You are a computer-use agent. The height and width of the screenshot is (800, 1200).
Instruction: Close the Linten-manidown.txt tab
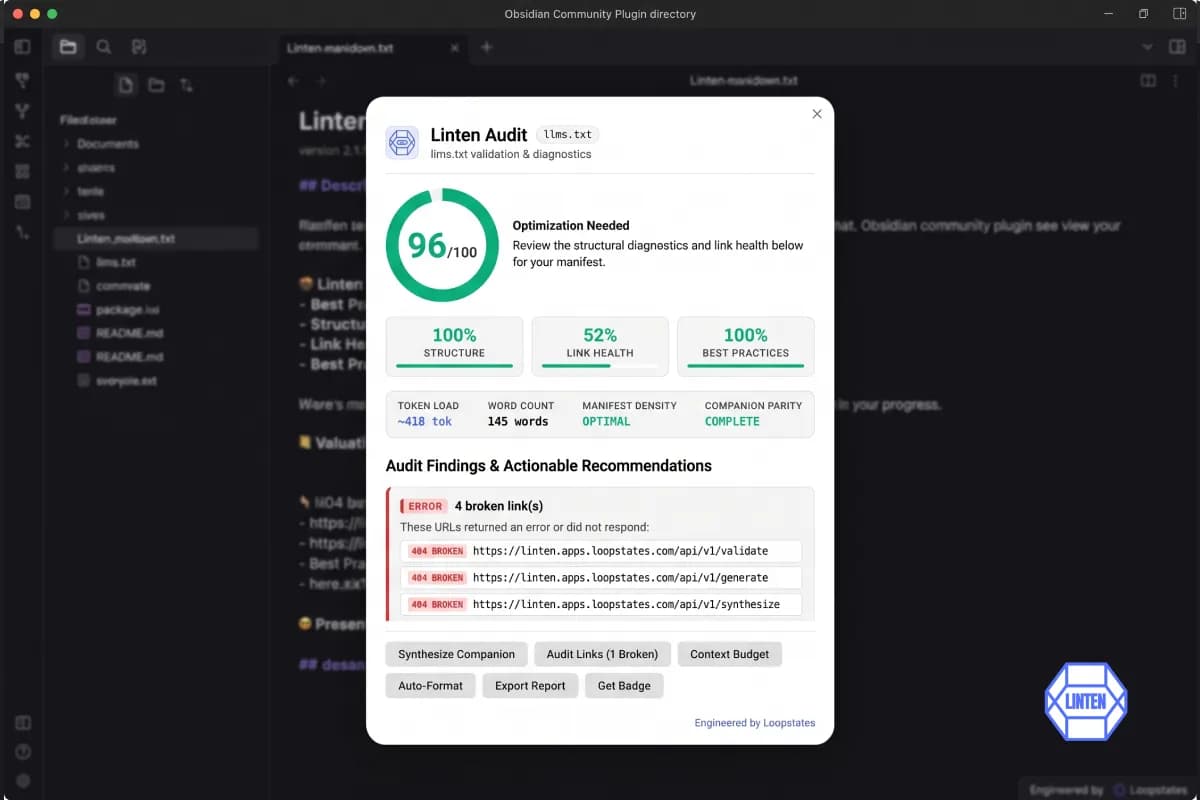click(x=454, y=47)
